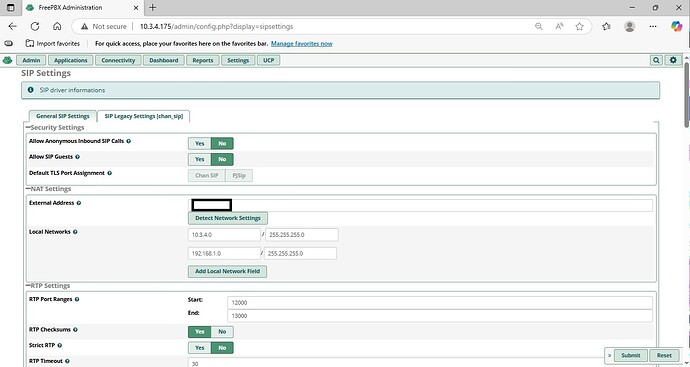Set Strict RTP to Yes

tap(200, 348)
